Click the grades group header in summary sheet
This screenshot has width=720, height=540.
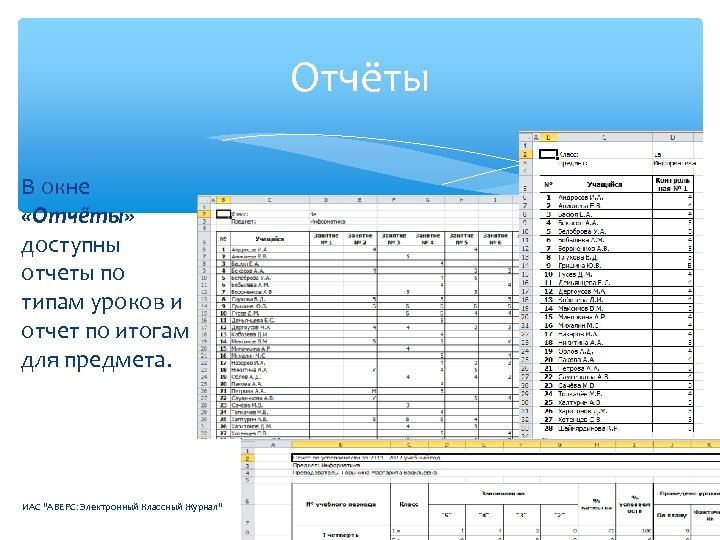pos(503,494)
